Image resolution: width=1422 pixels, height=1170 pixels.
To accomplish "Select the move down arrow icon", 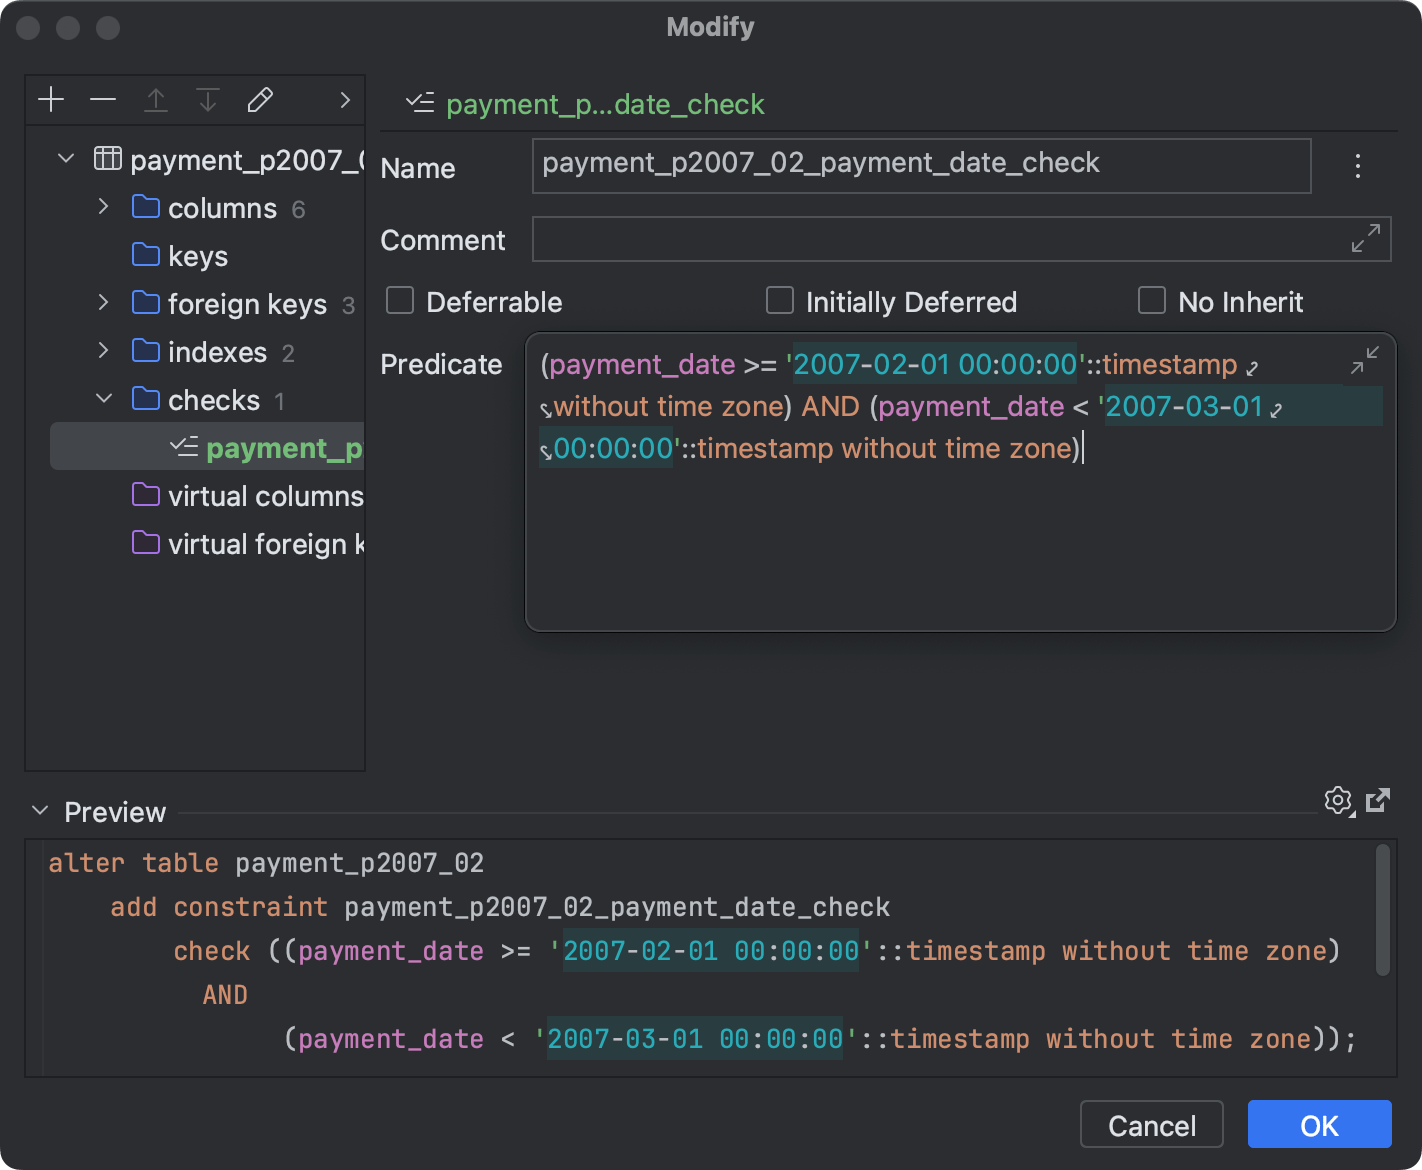I will pos(208,99).
